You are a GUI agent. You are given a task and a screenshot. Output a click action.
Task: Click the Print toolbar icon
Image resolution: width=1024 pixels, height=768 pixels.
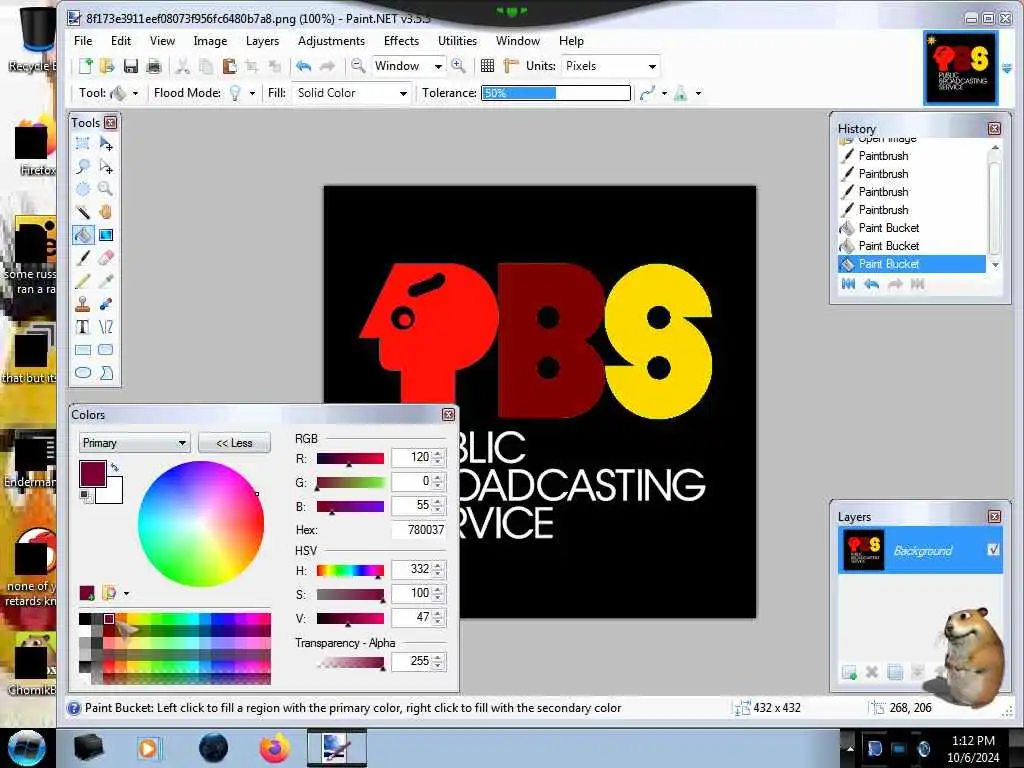pyautogui.click(x=153, y=66)
